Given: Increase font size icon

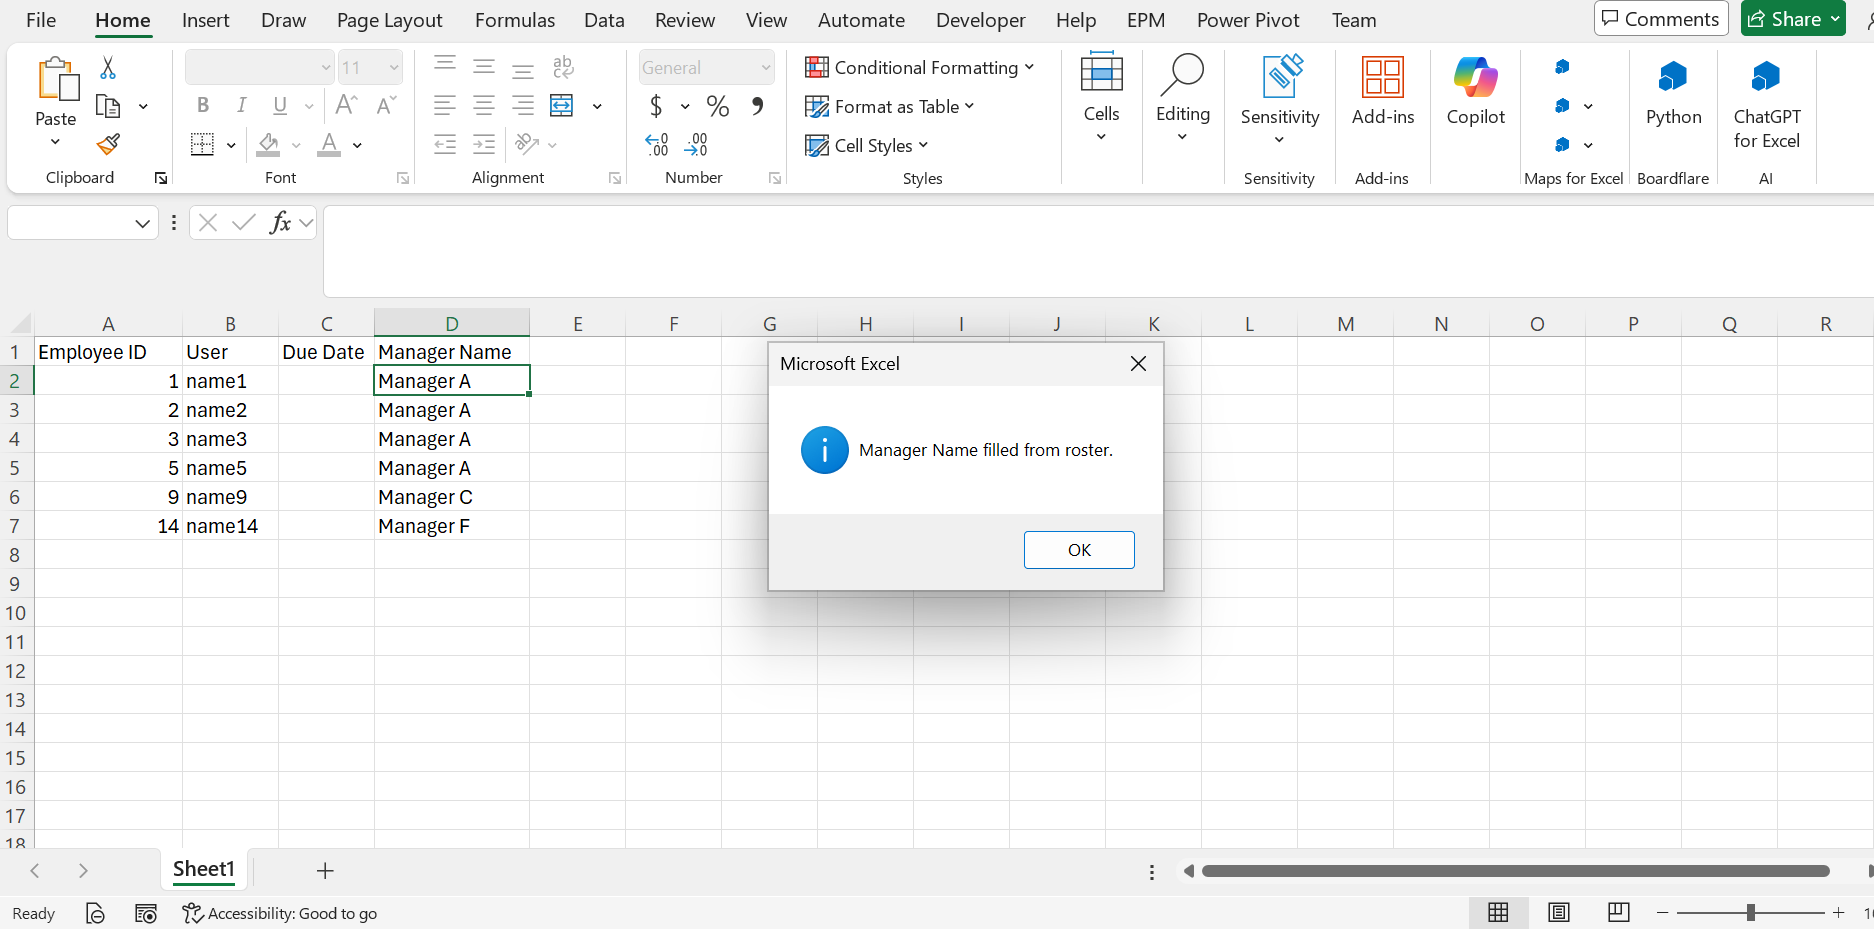Looking at the screenshot, I should (347, 105).
